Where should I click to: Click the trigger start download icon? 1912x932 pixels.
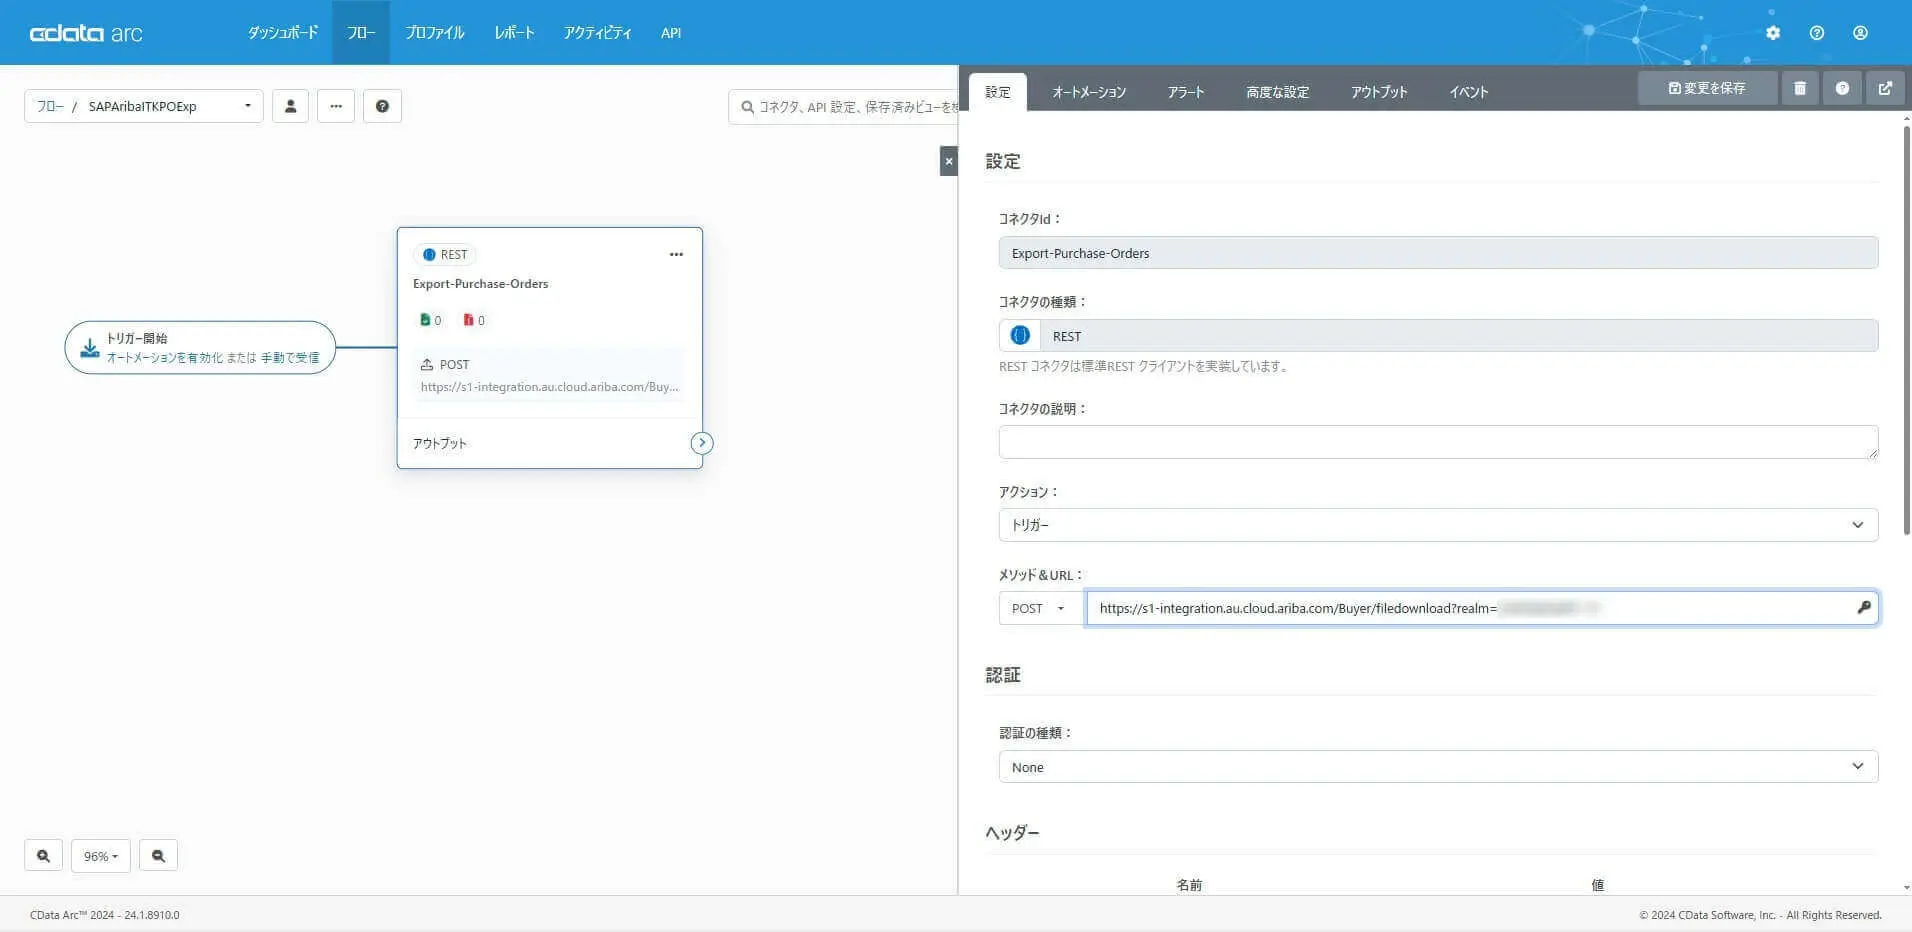click(89, 347)
